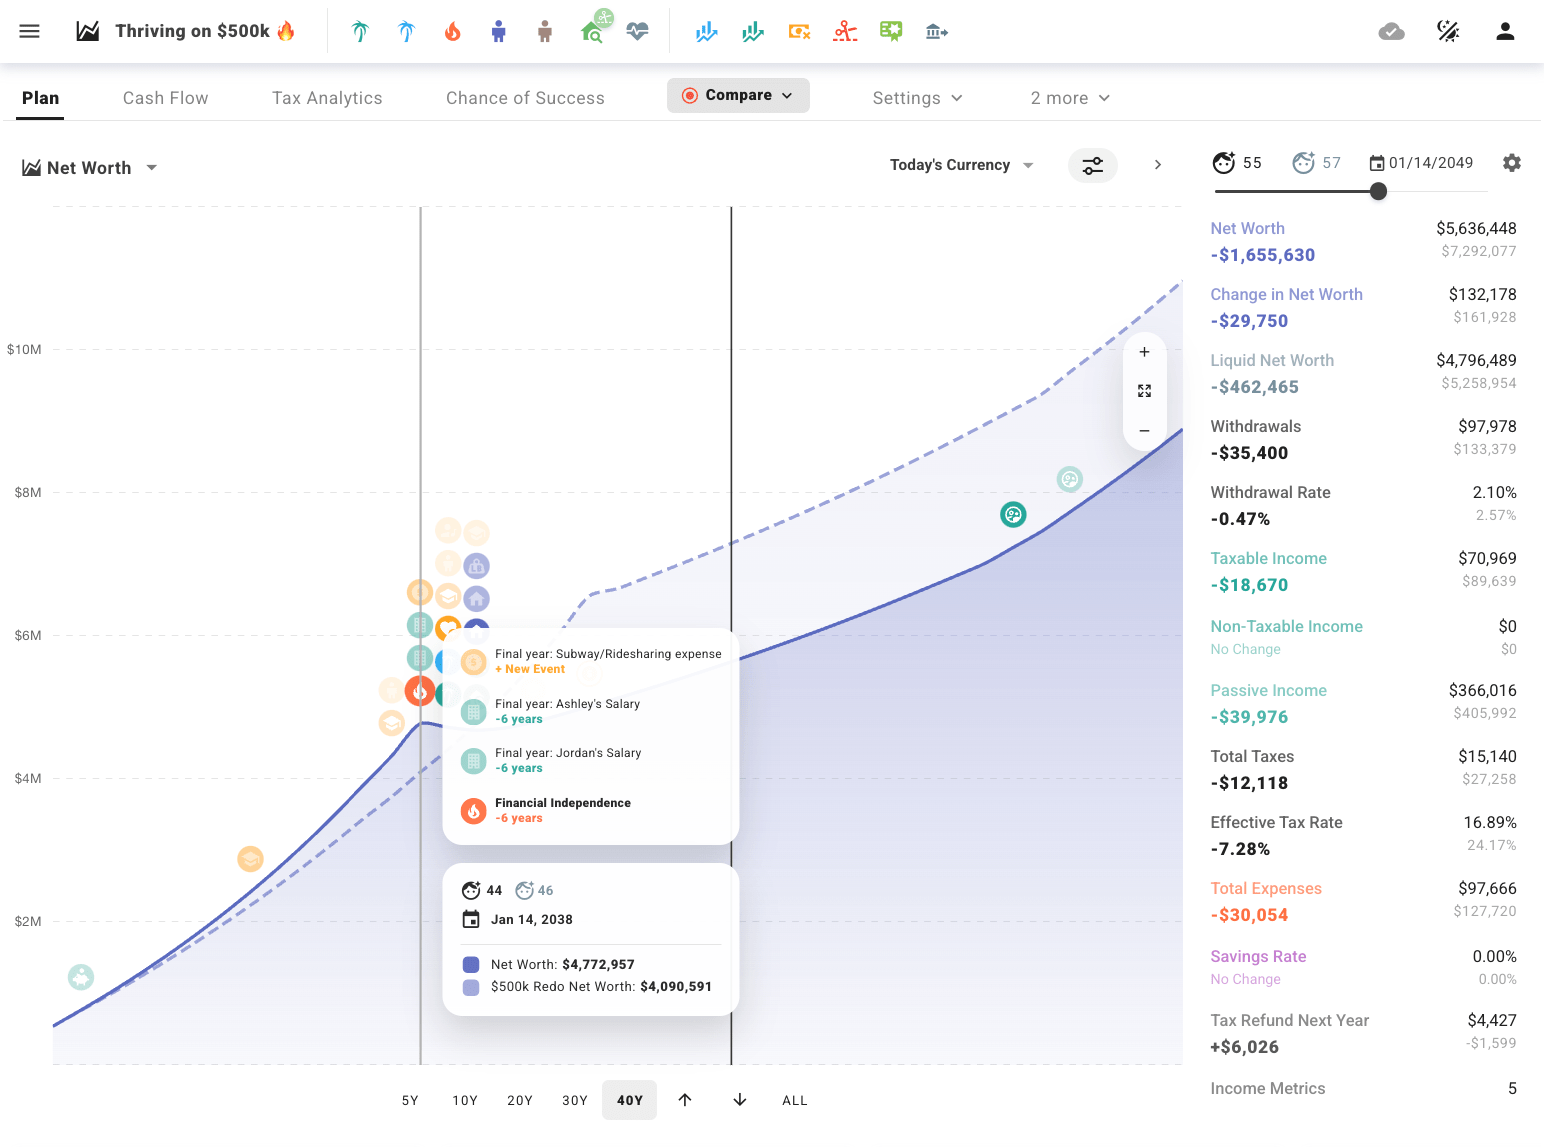Switch to the Cash Flow tab
The image size is (1544, 1147).
(x=166, y=98)
